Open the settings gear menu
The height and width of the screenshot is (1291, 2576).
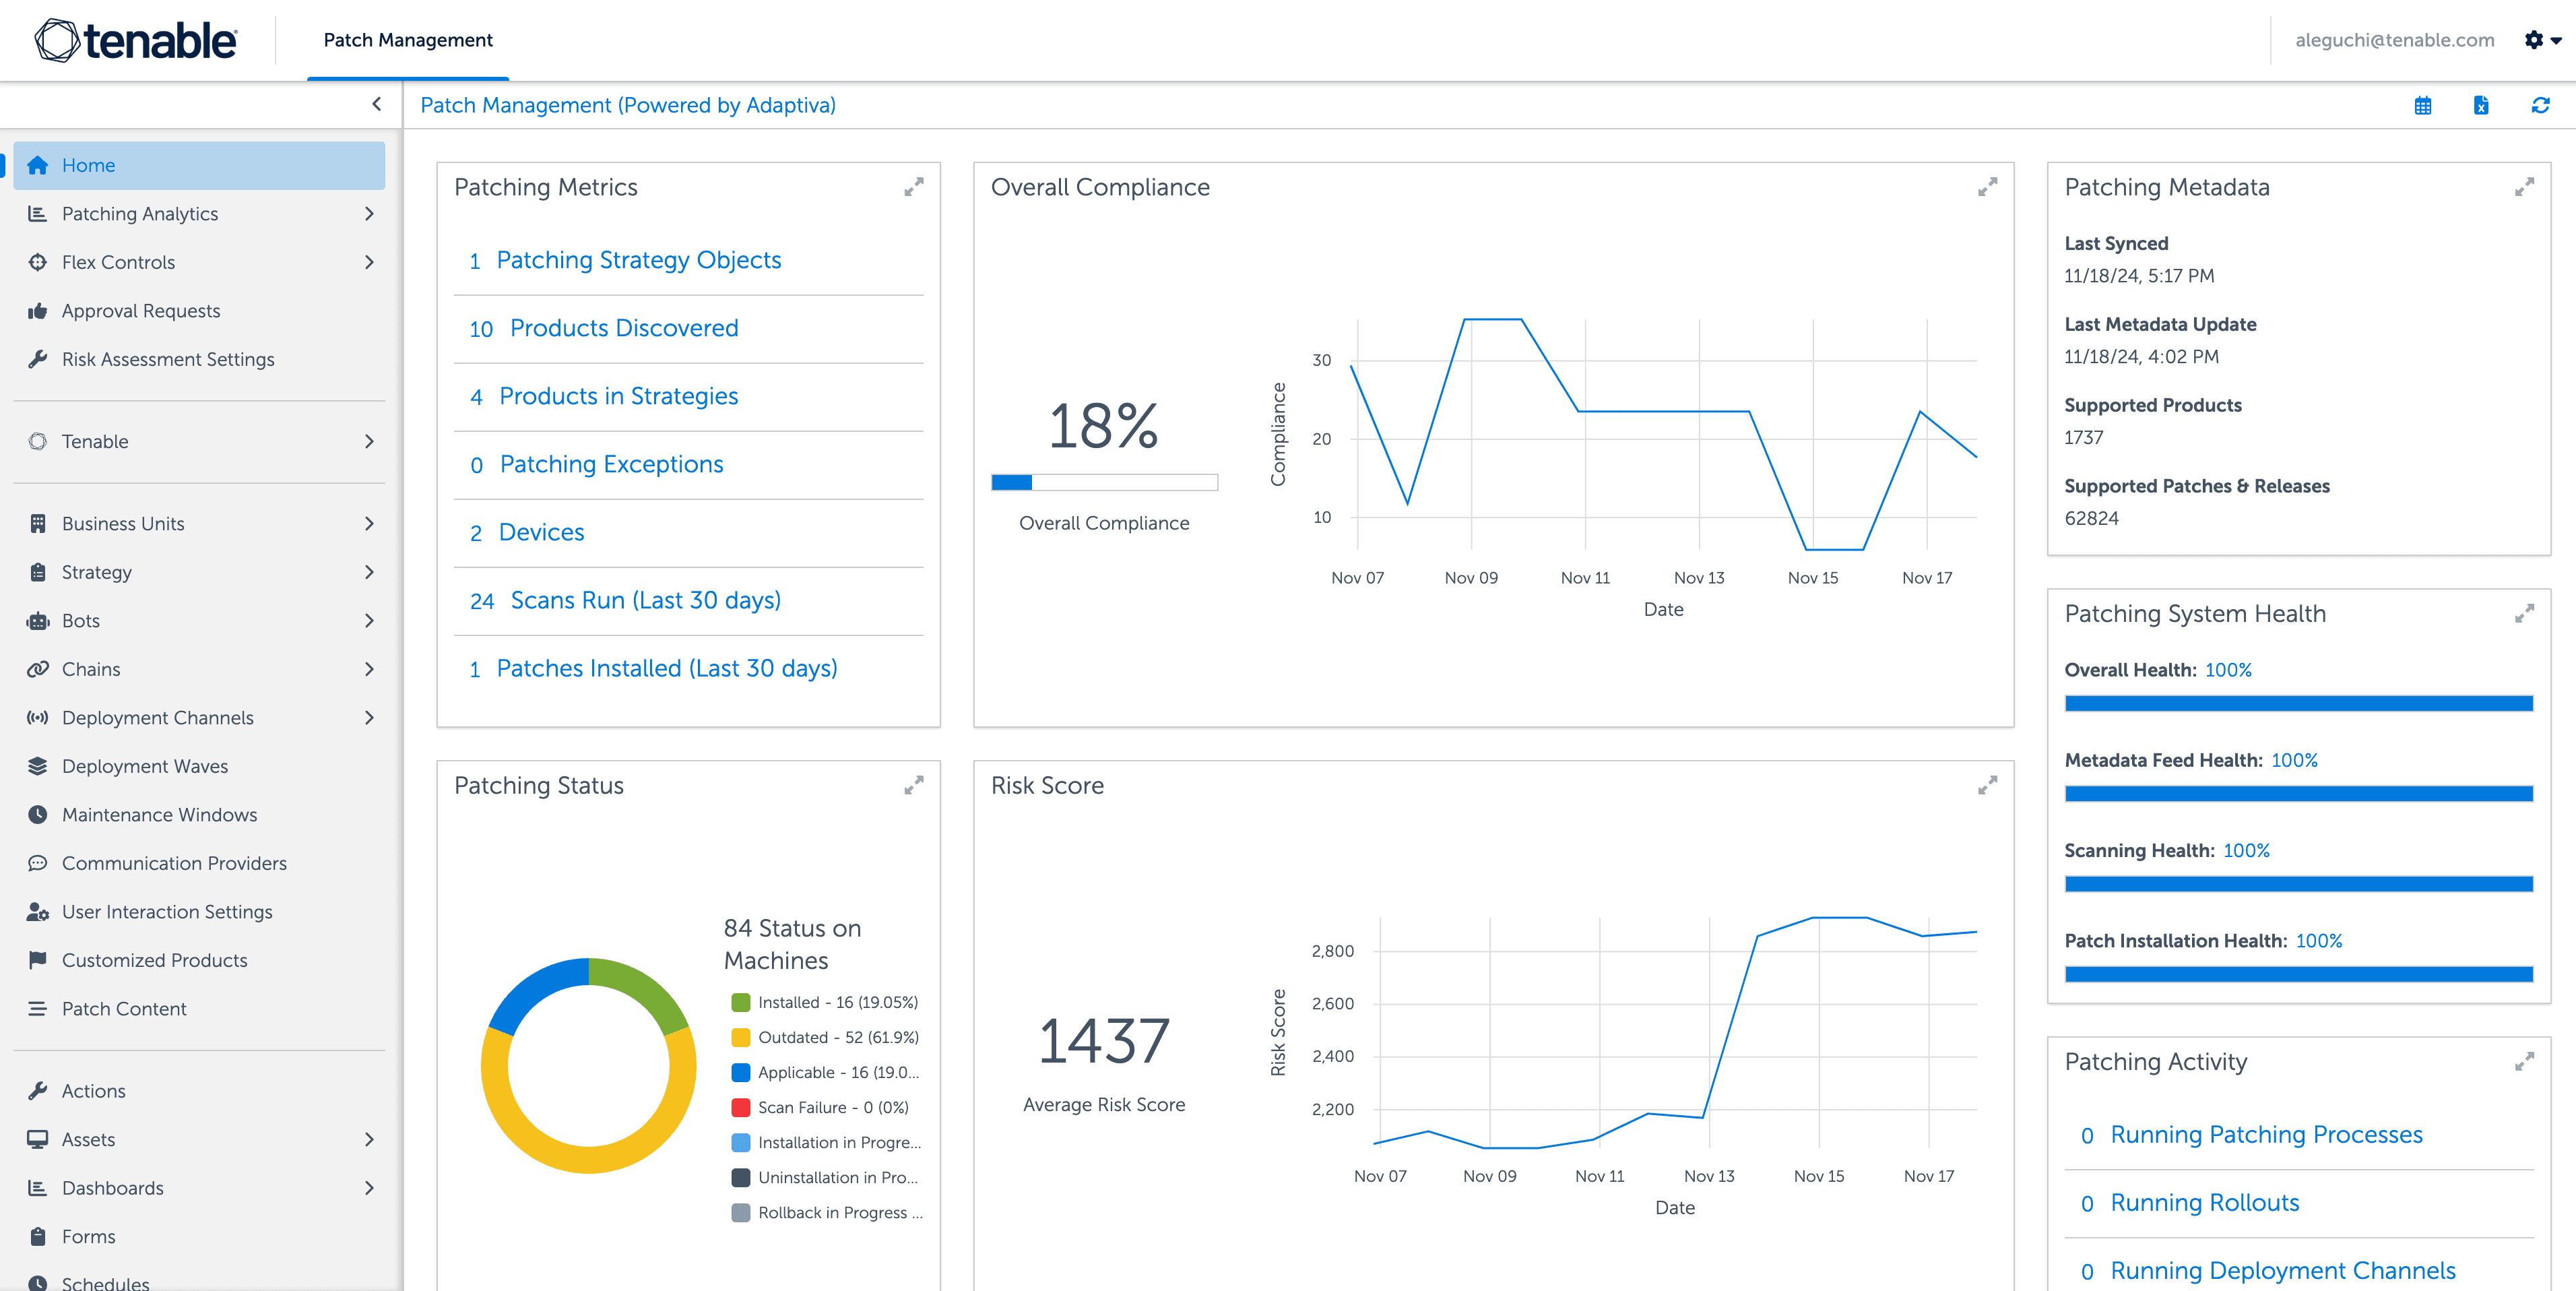tap(2534, 40)
